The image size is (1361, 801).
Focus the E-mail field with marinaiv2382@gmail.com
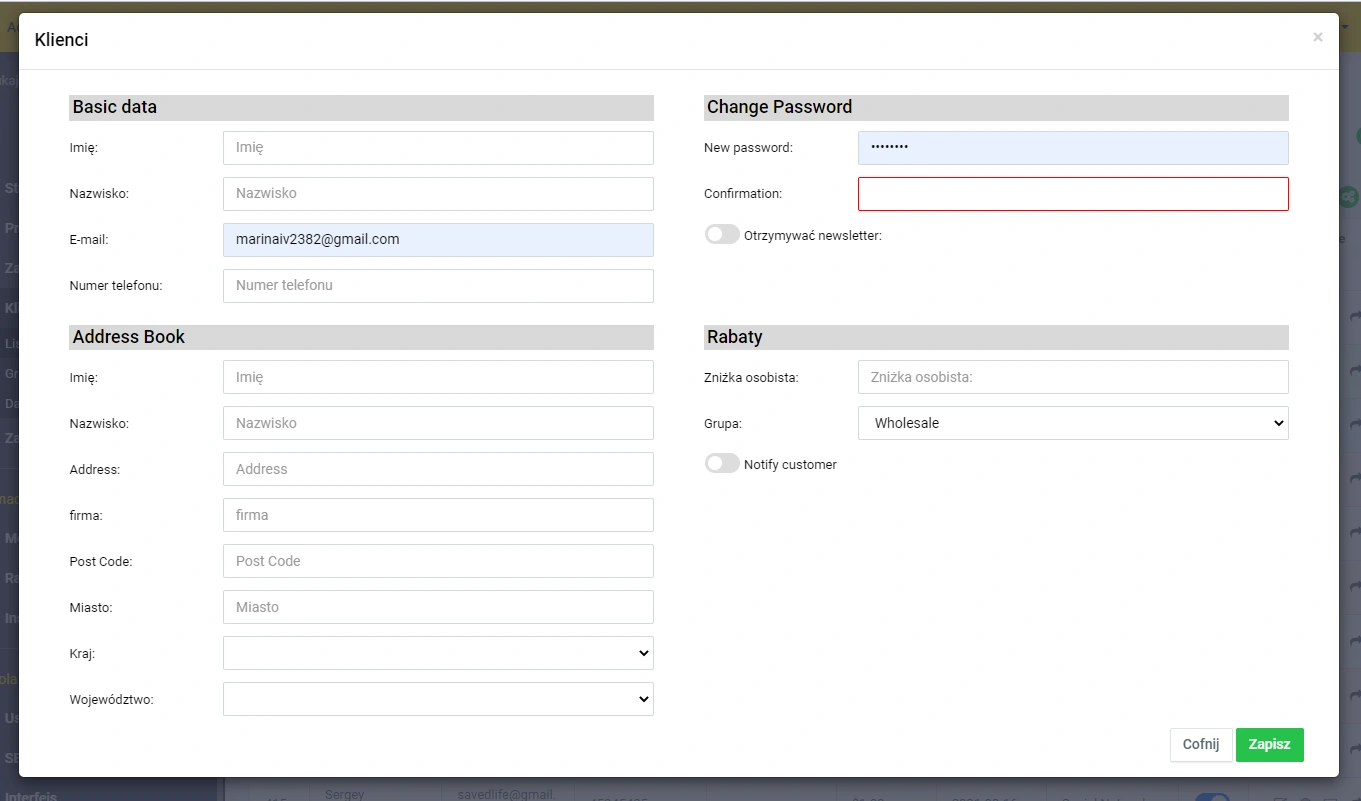point(438,240)
